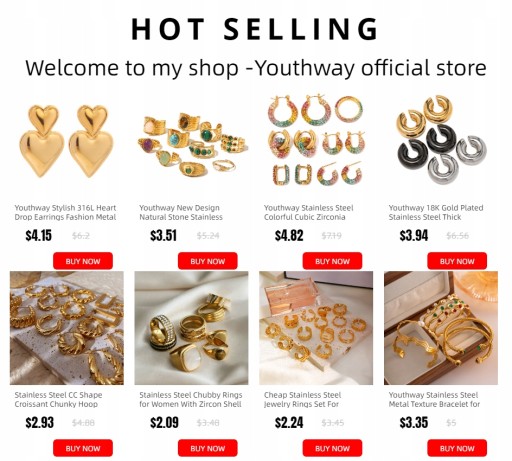
Task: Click Buy Now for $2.09 chubby rings
Action: pos(207,448)
